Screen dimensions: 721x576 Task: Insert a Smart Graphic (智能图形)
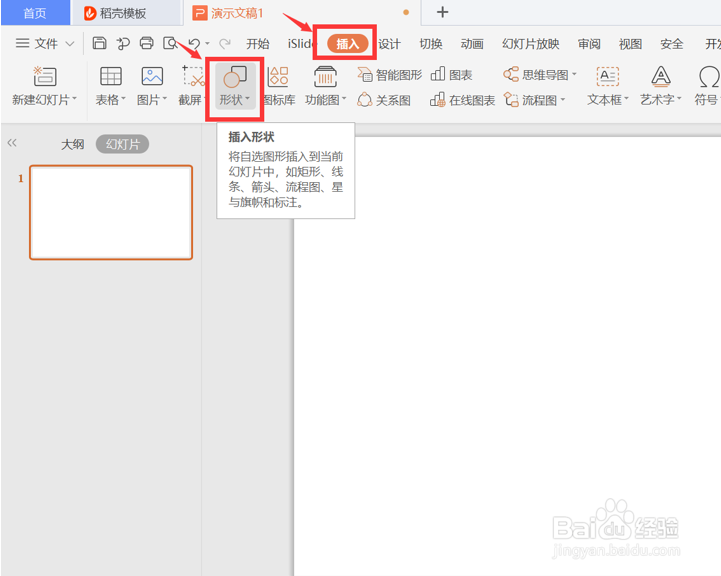click(390, 74)
